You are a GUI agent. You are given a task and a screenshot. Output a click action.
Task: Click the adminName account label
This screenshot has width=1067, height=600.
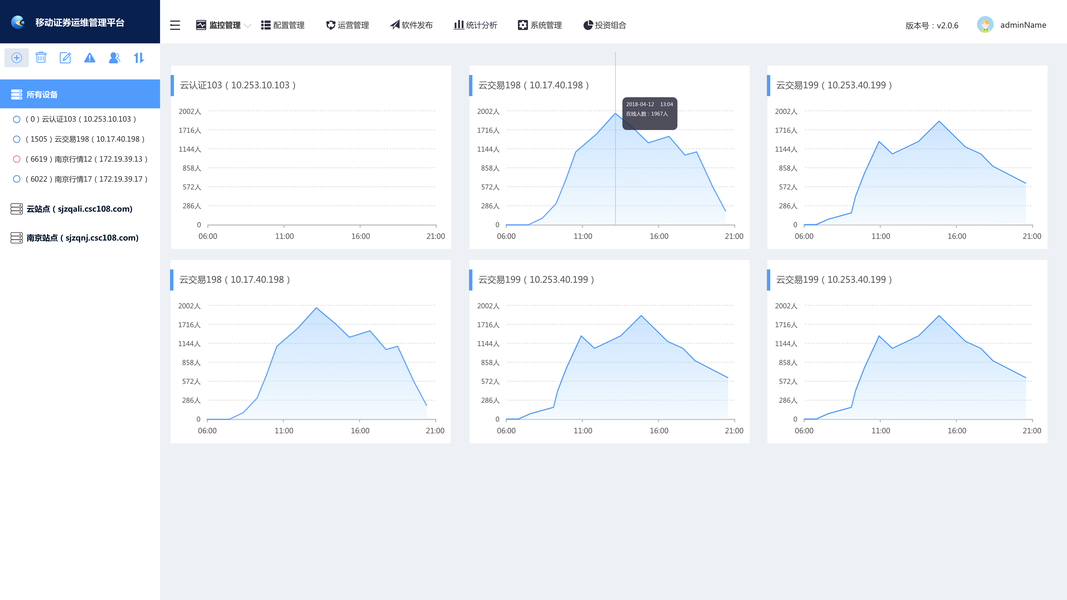[x=1023, y=24]
